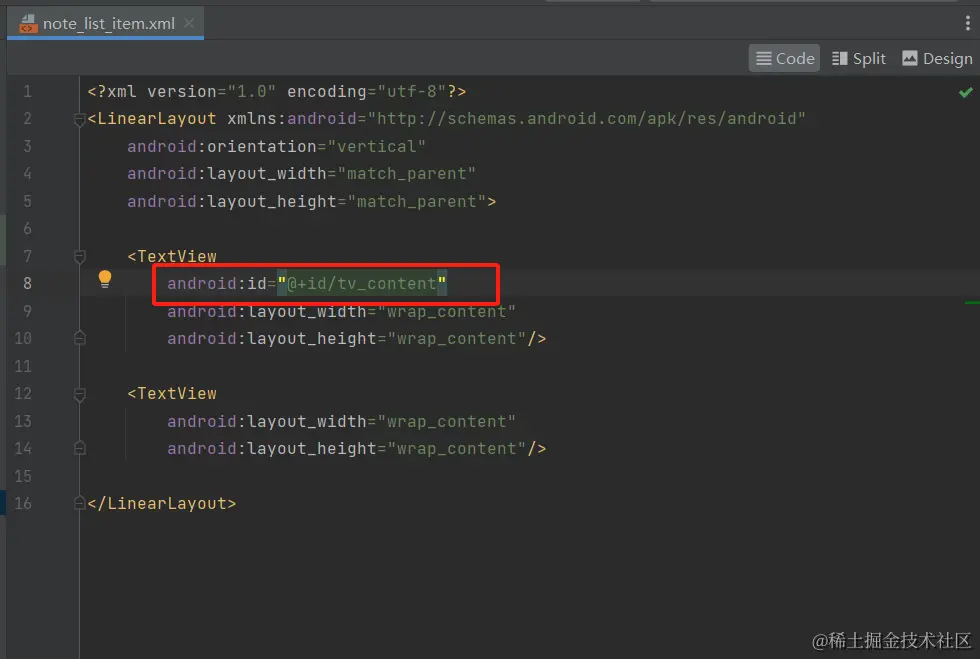Click the yellow lightbulb quick-fix icon

pos(105,279)
